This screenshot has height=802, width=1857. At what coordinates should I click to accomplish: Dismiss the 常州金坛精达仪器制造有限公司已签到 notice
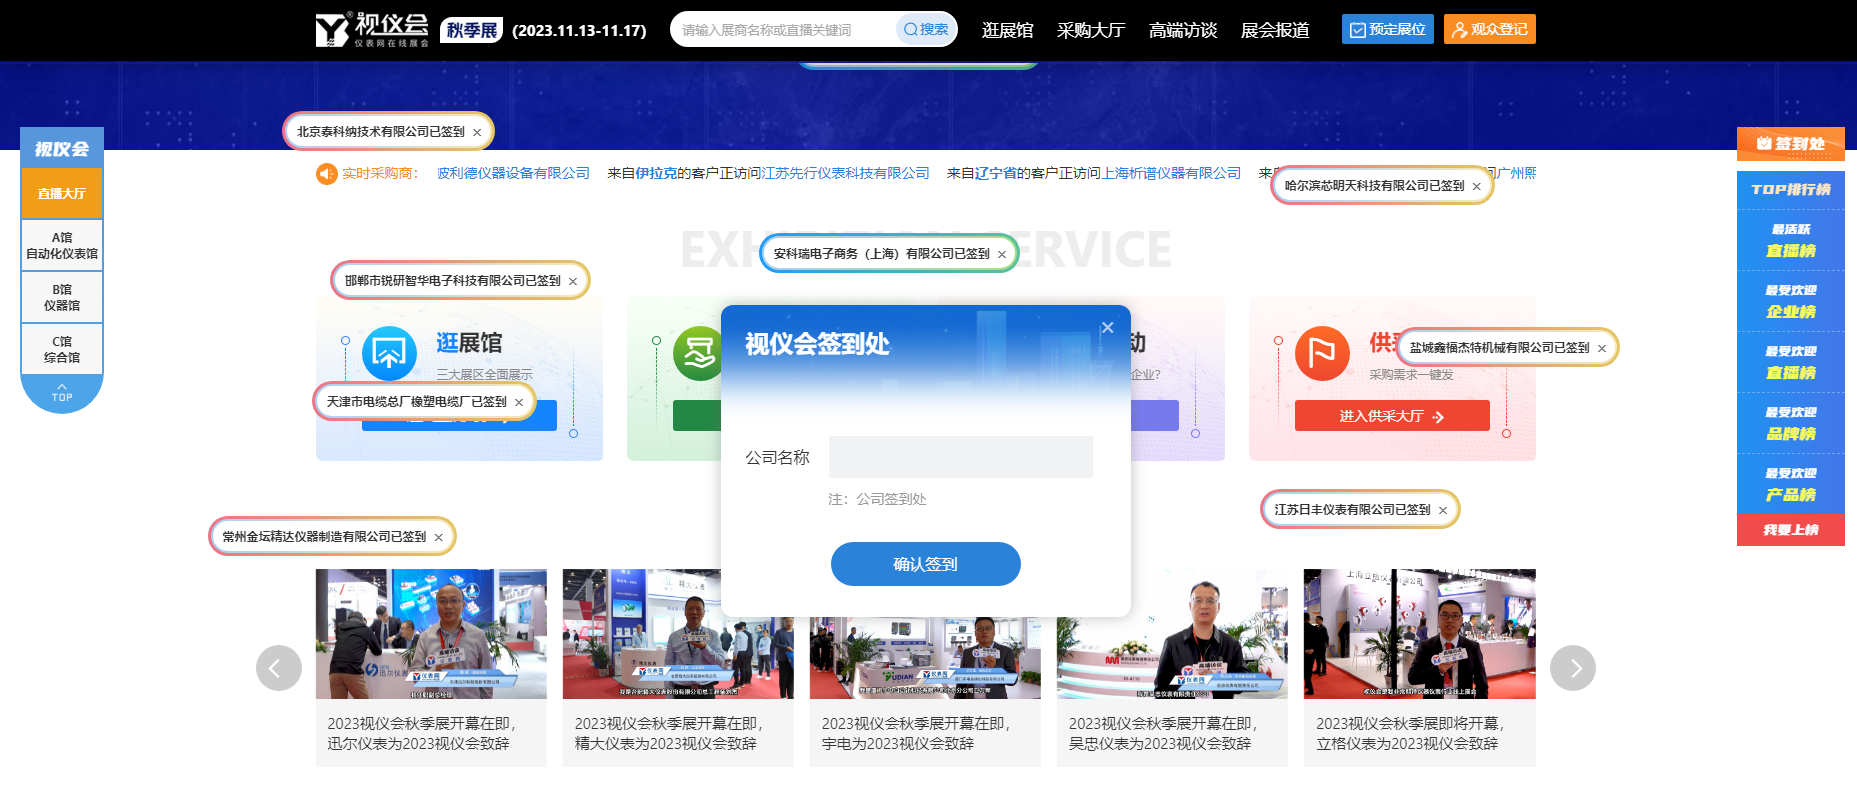[x=438, y=537]
